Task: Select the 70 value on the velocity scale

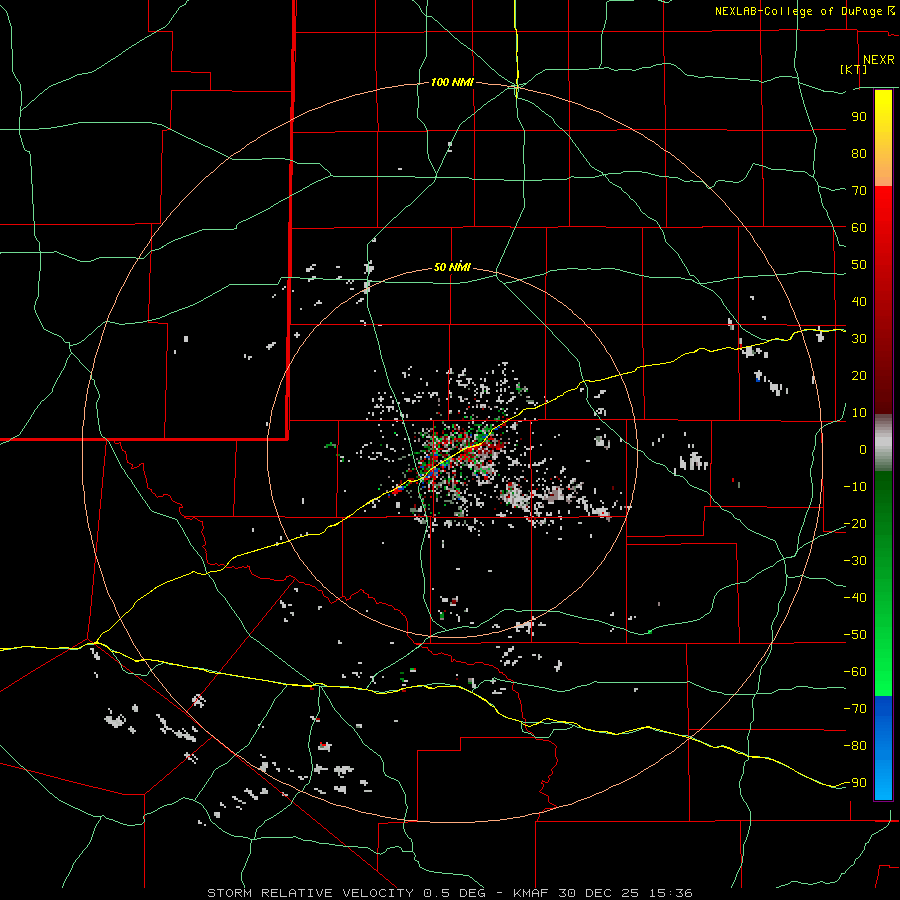Action: [859, 191]
